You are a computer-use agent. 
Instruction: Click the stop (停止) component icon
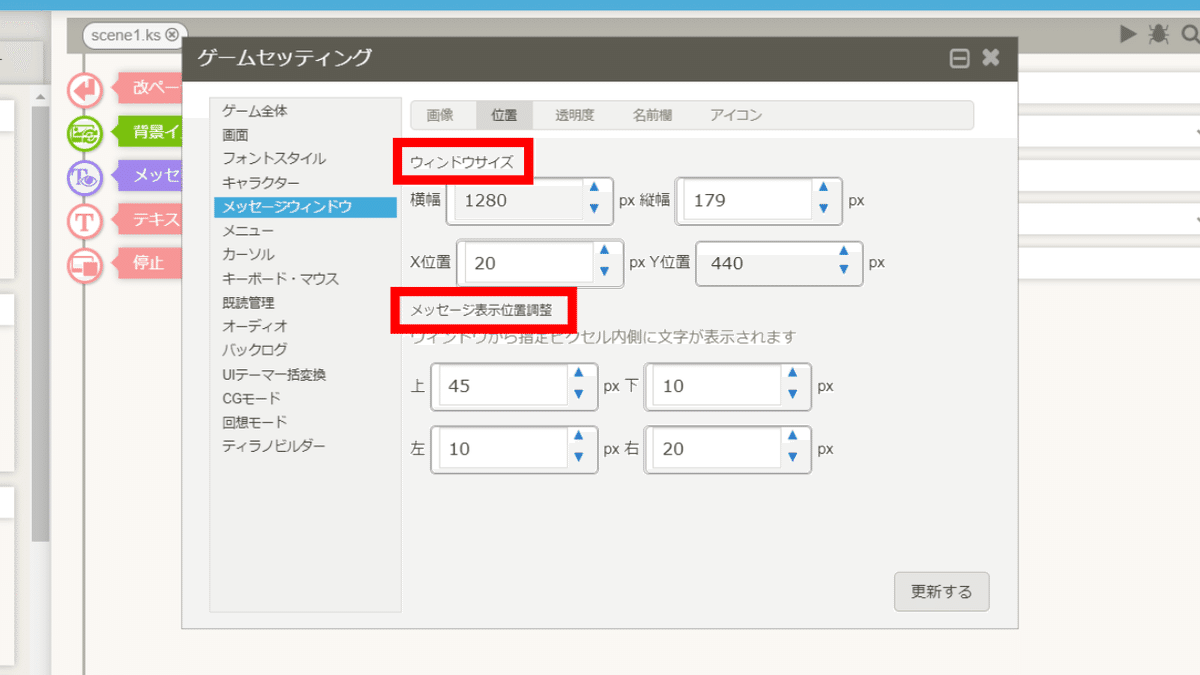coord(86,265)
